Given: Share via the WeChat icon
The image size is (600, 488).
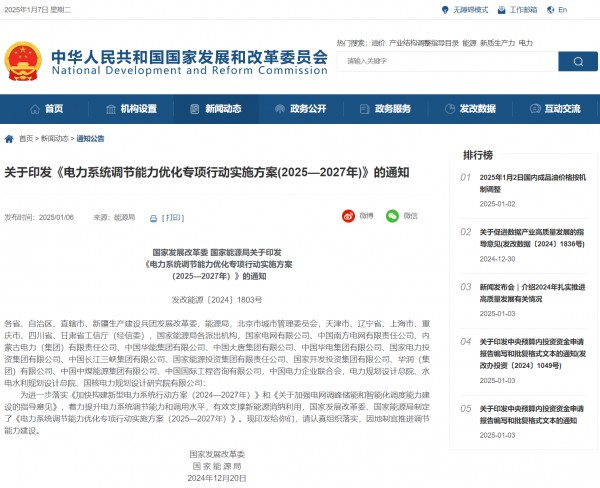Looking at the screenshot, I should (x=392, y=216).
